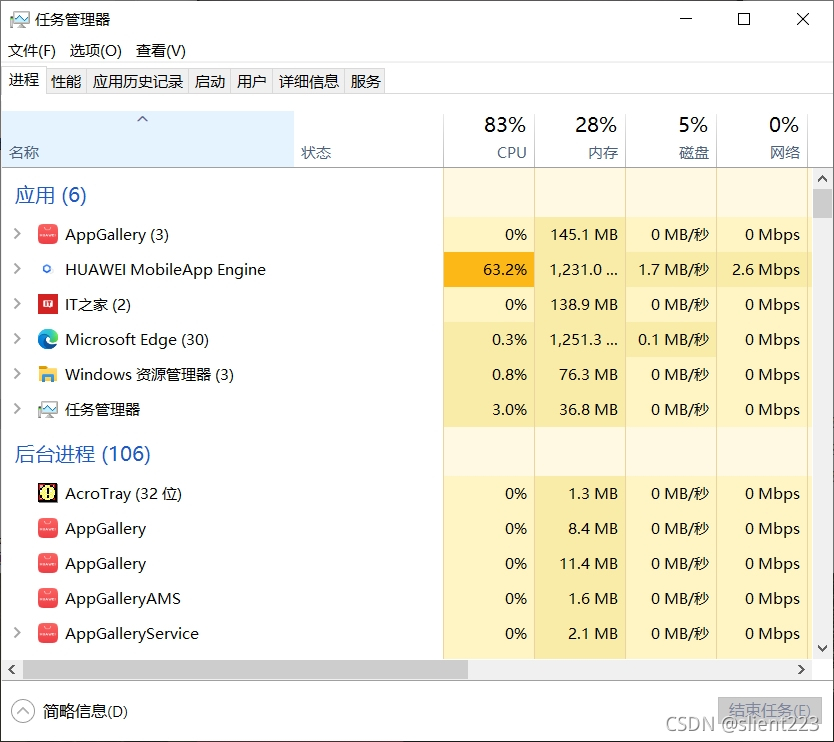This screenshot has height=742, width=834.
Task: Expand the AppGalleryService process row
Action: [17, 633]
